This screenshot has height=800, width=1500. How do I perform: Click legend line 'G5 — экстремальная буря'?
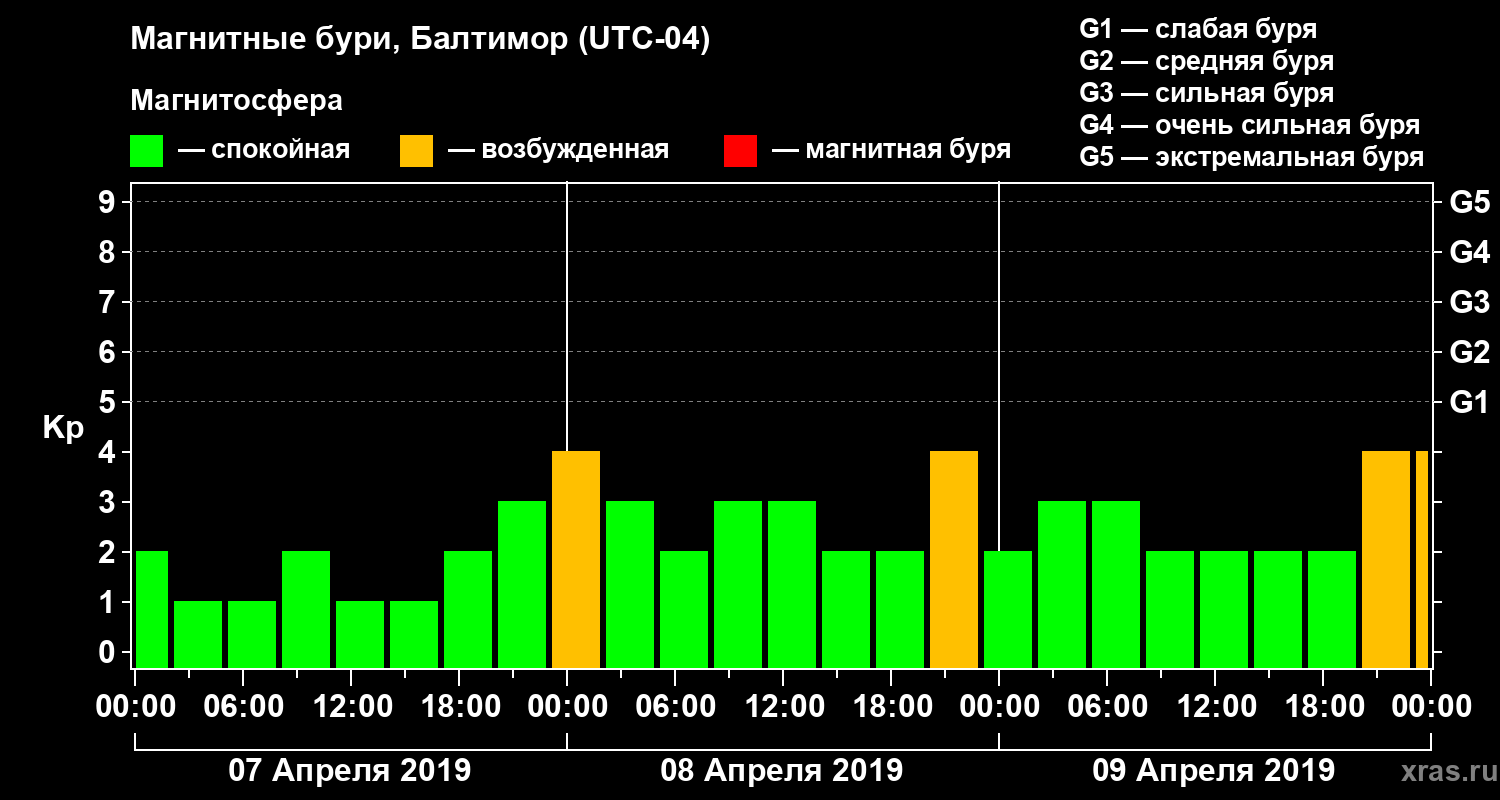coord(1252,157)
